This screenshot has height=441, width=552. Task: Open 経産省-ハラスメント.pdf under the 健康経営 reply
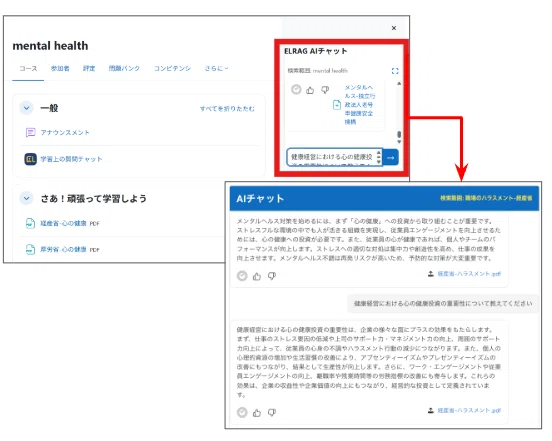469,410
